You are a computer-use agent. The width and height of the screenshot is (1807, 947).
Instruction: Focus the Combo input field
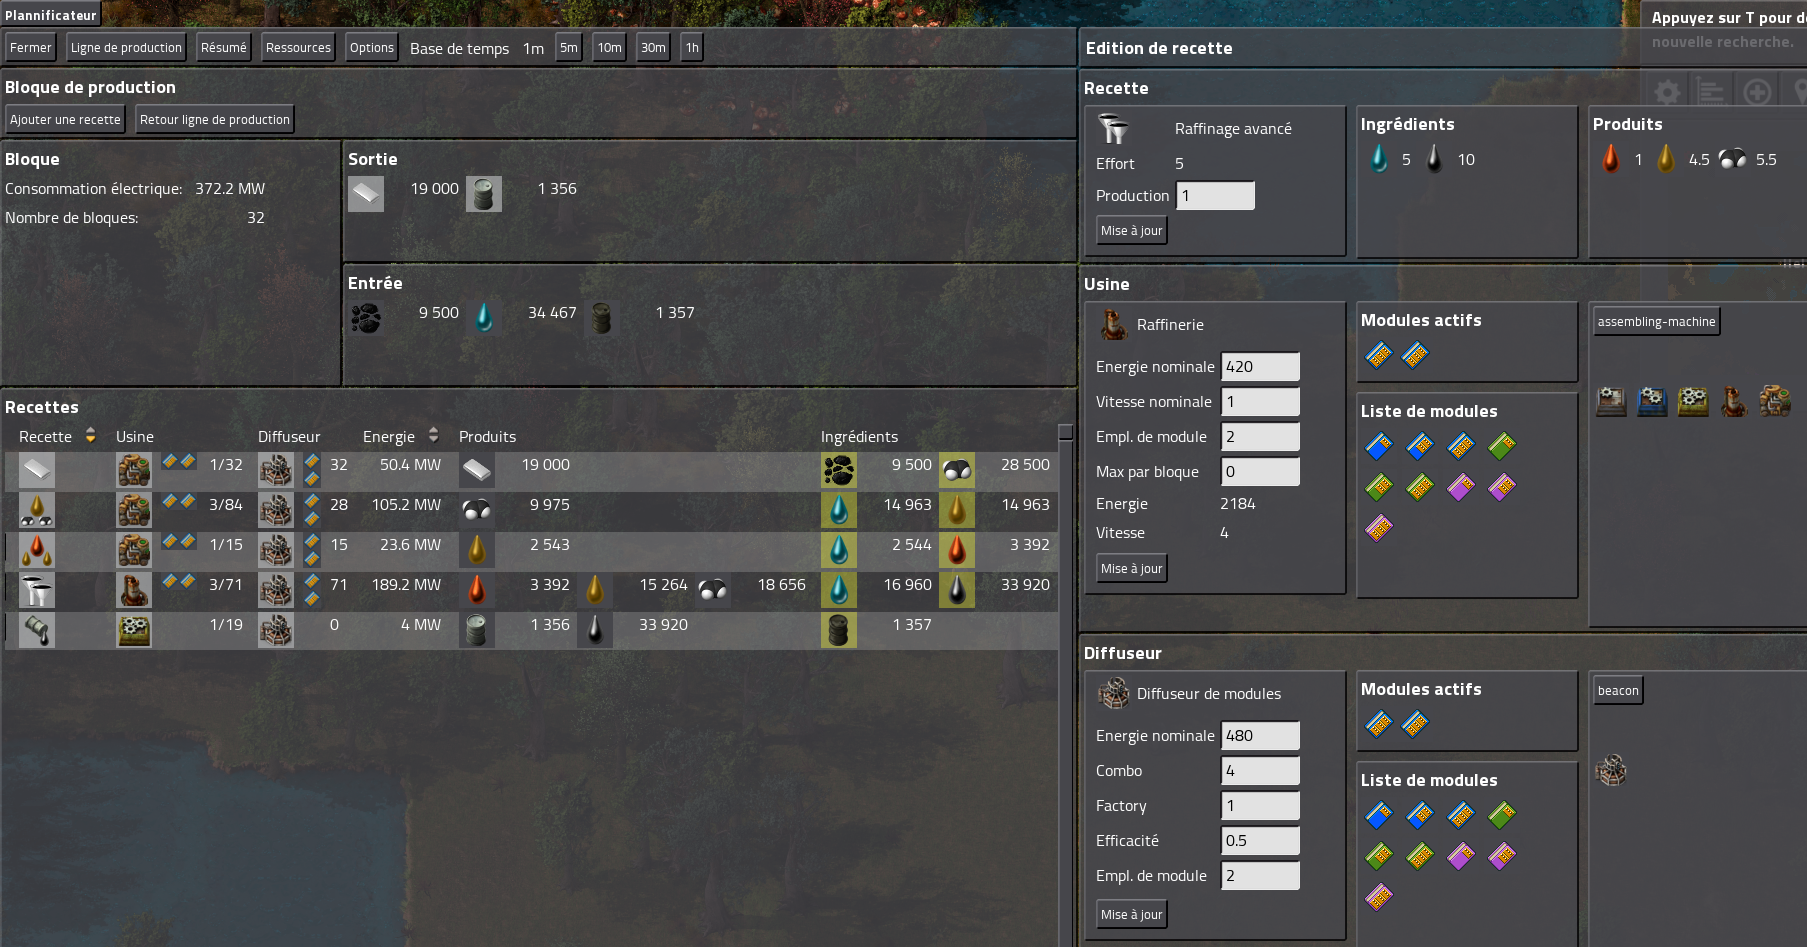1261,770
